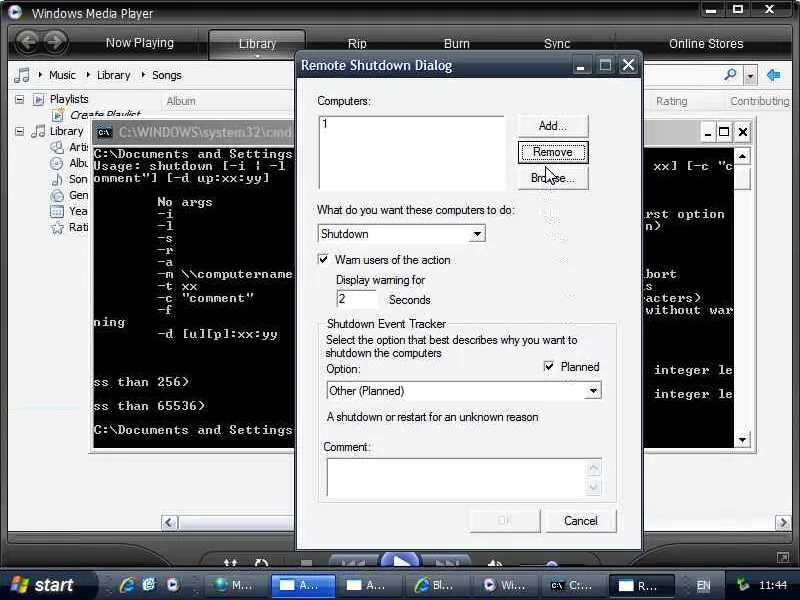Switch to the Rip tab

coord(357,44)
